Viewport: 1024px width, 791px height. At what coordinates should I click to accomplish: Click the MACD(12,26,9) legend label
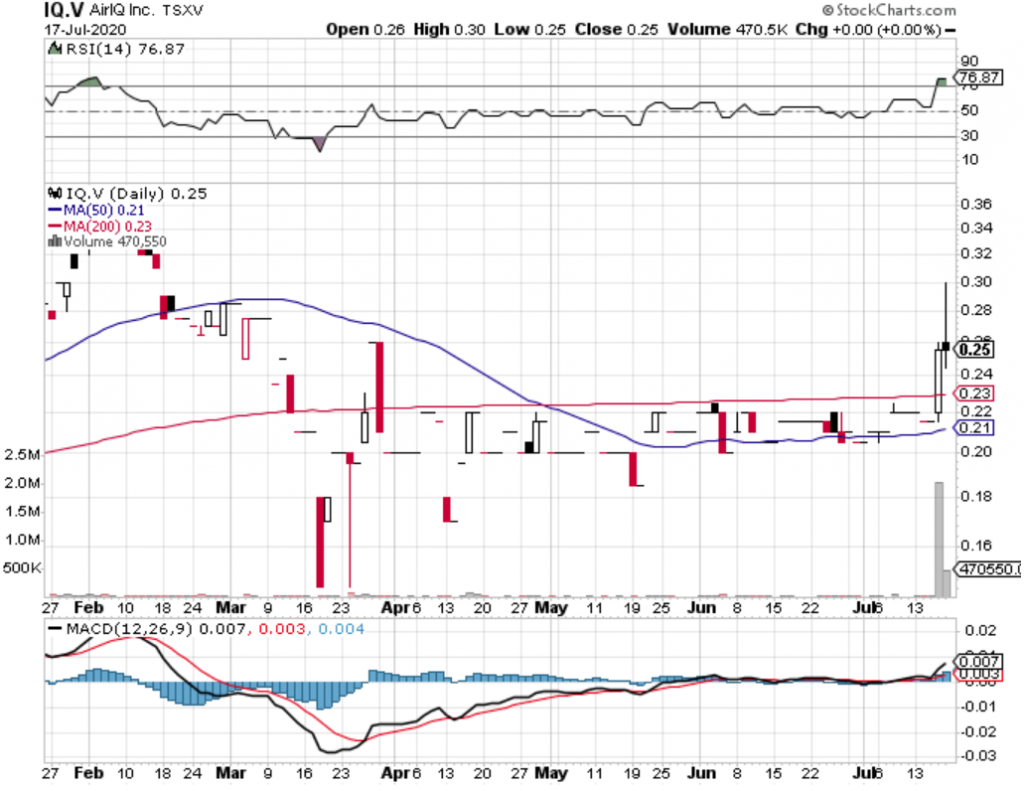click(129, 629)
